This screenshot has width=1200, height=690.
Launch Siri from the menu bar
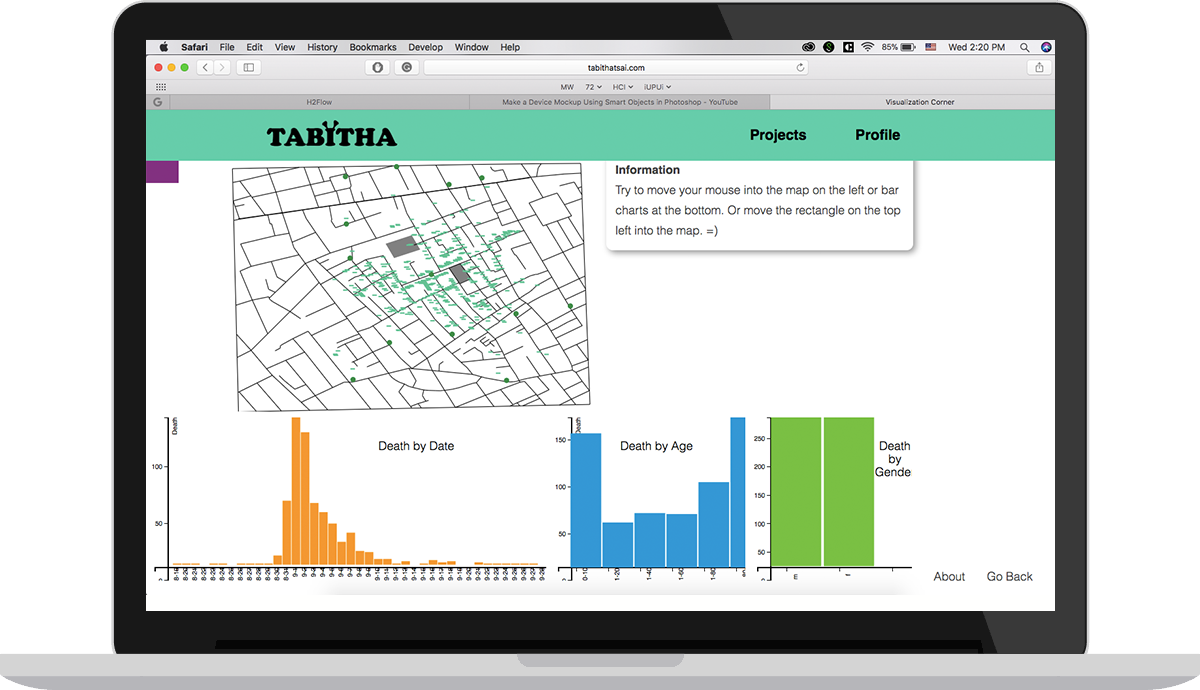point(1046,47)
